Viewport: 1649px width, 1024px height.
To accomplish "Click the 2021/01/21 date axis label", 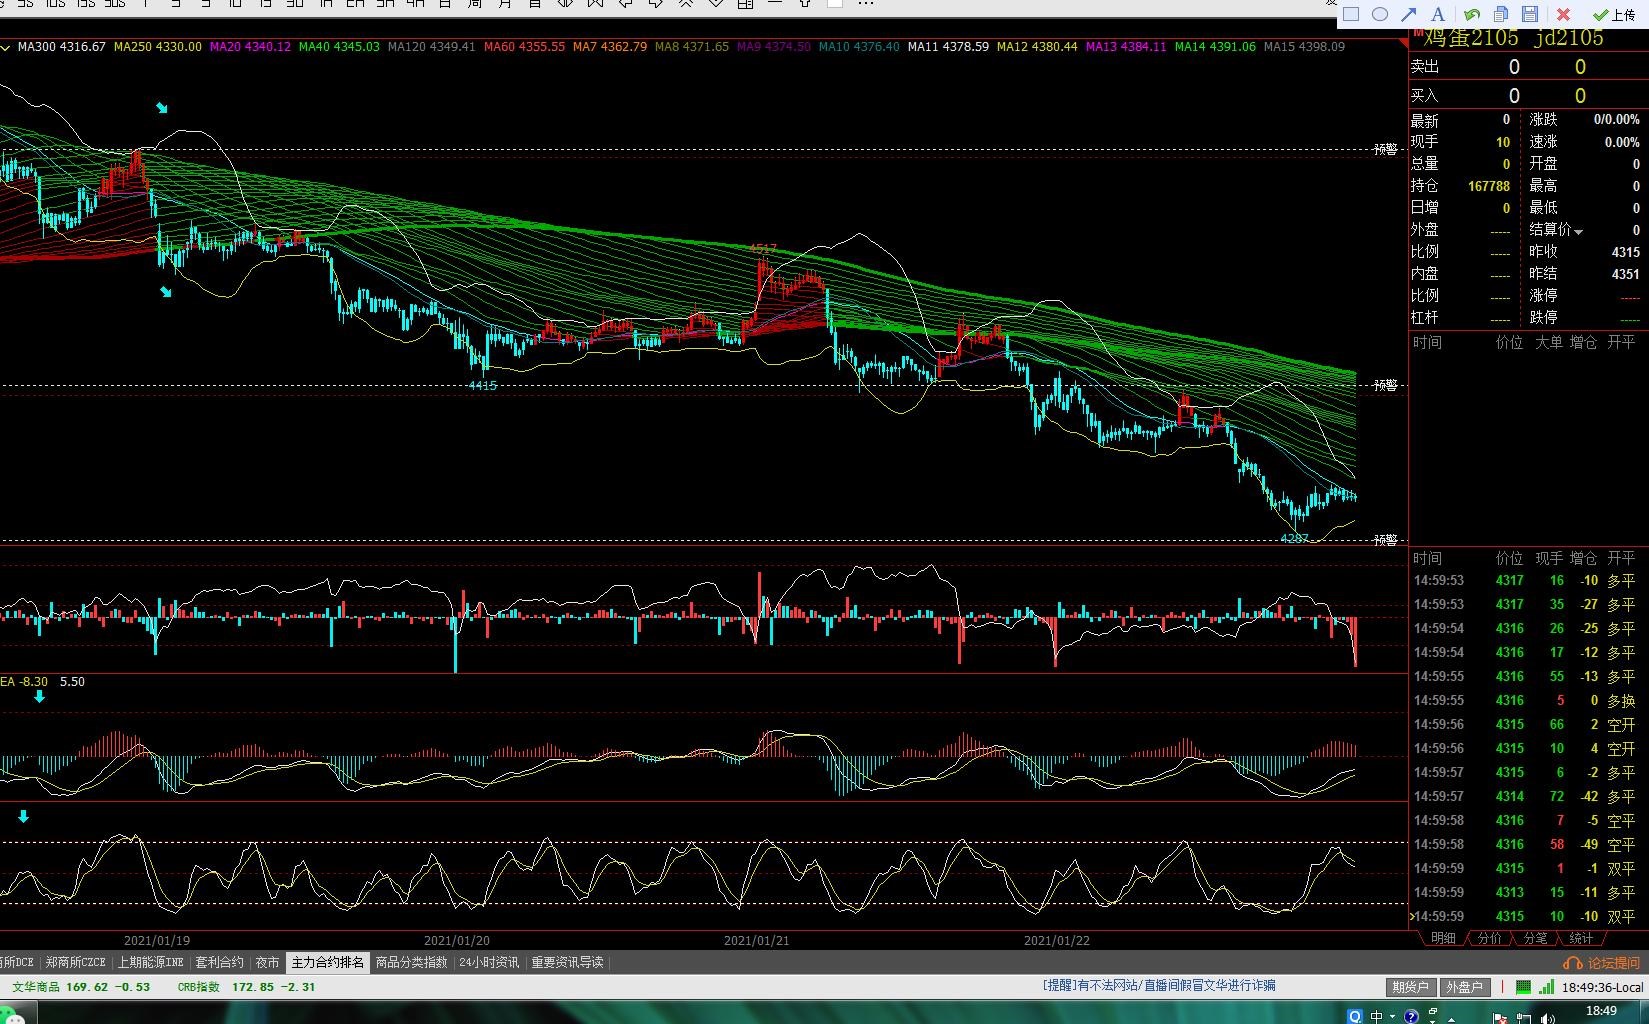I will point(757,941).
